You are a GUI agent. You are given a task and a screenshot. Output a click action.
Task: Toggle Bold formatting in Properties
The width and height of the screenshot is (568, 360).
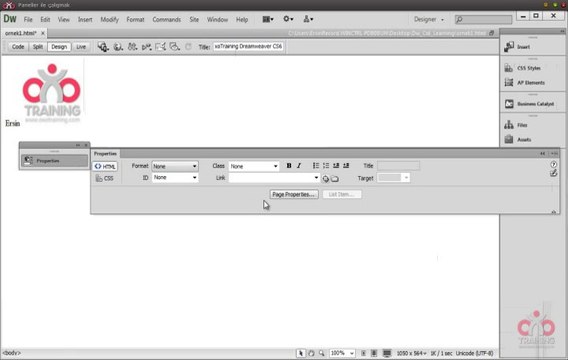point(289,166)
